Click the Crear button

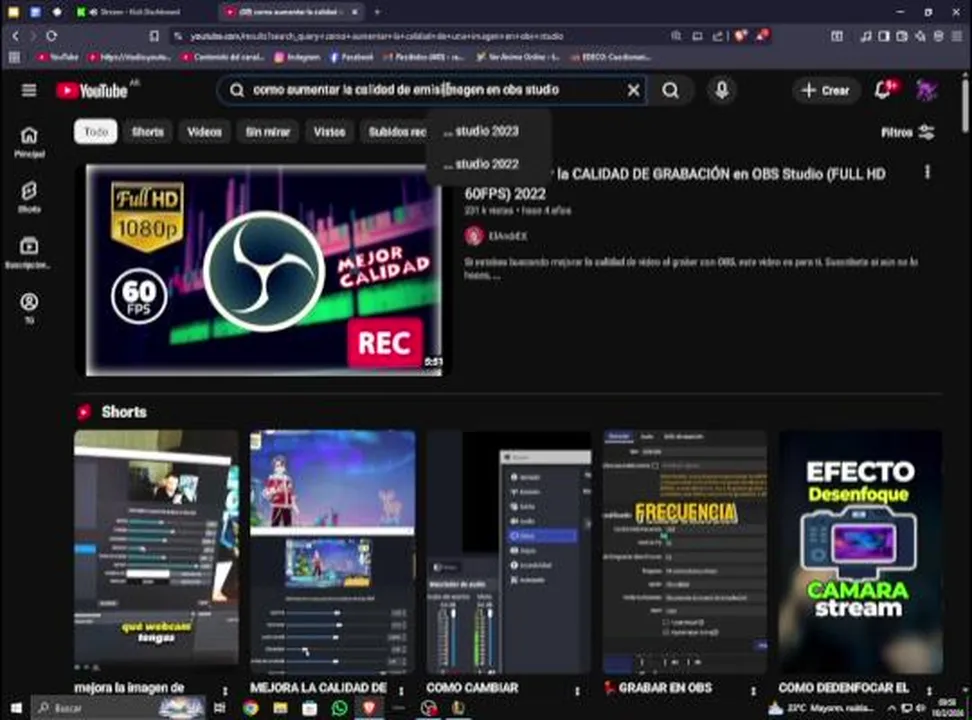click(826, 91)
